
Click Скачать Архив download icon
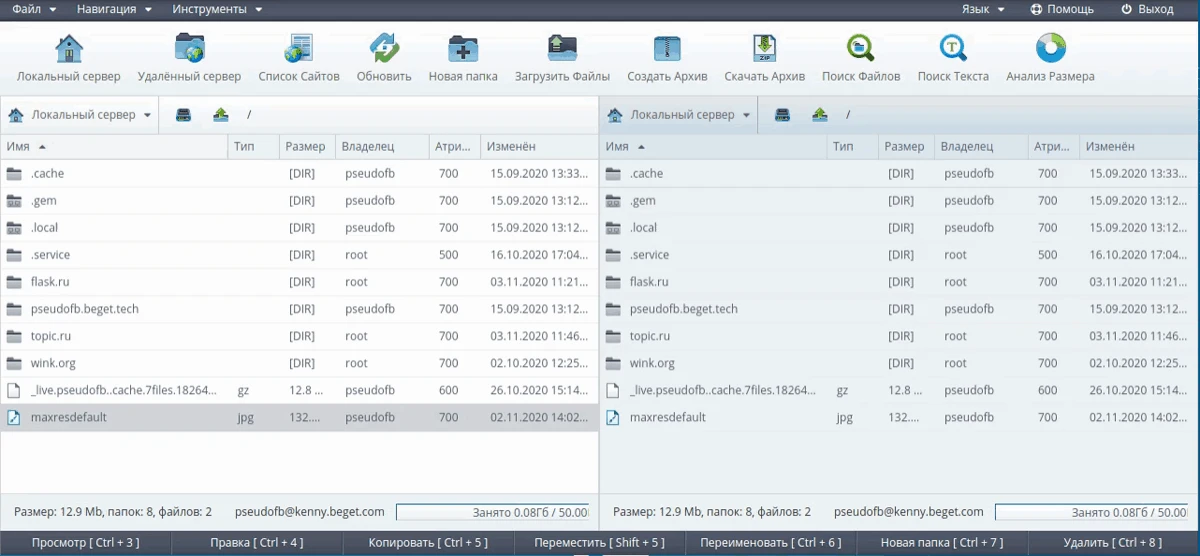(x=765, y=49)
